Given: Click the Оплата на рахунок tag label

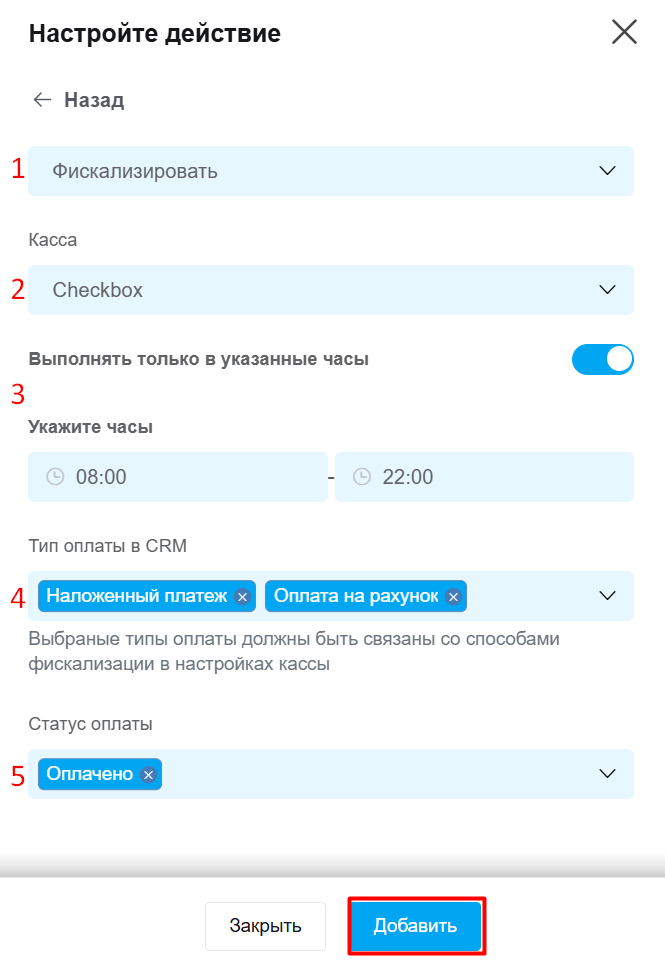Looking at the screenshot, I should coord(356,596).
